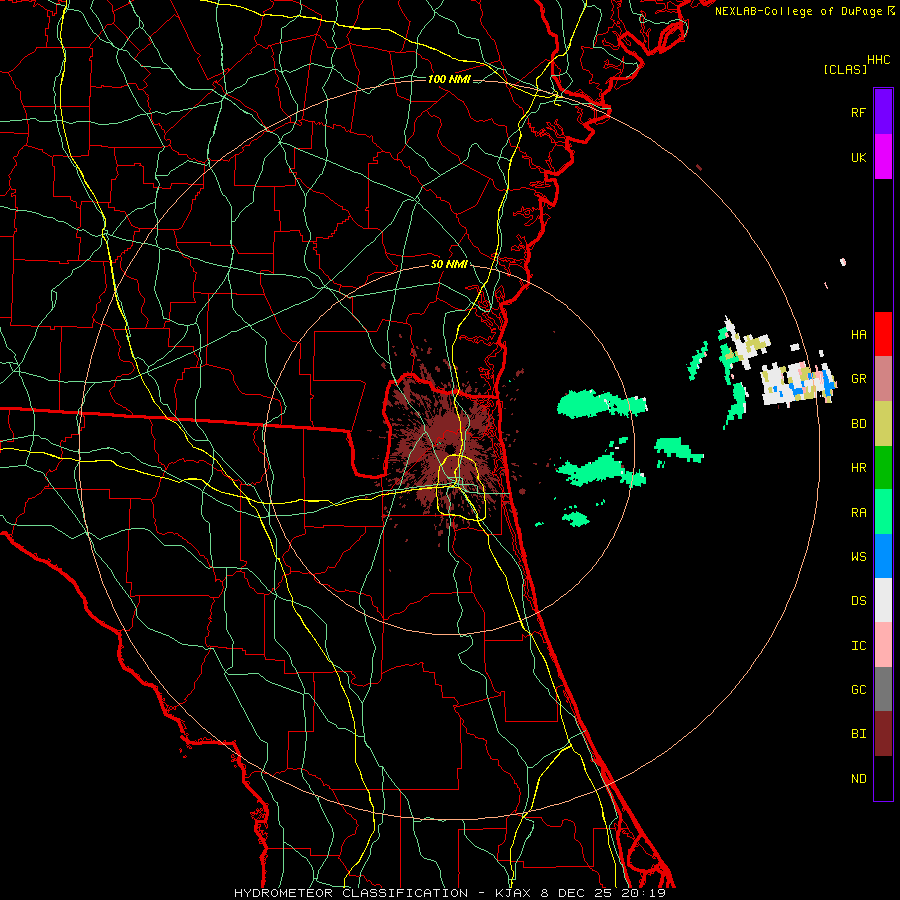This screenshot has height=900, width=900.
Task: Click the "GC" legend label
Action: (x=858, y=690)
